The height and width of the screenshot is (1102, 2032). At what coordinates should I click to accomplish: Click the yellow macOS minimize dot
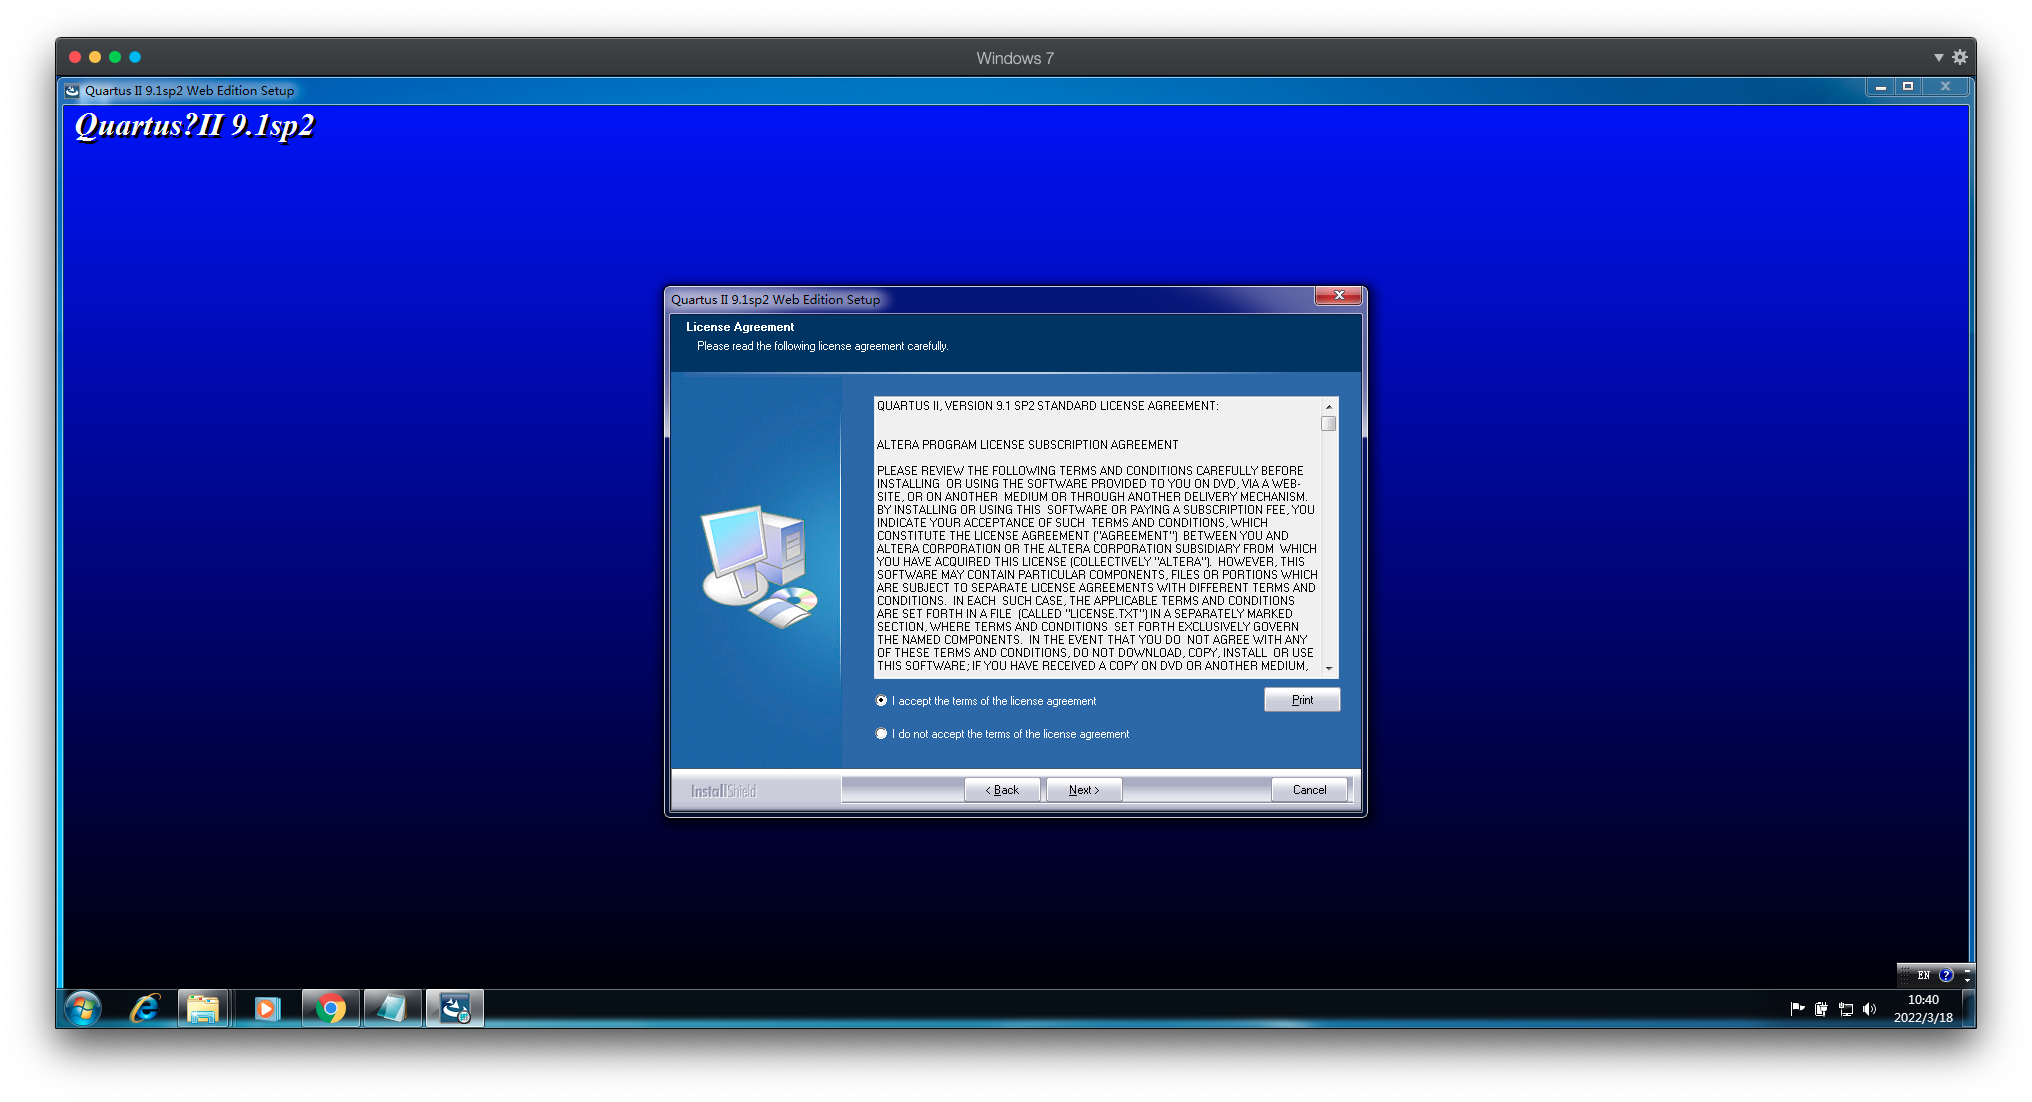point(95,57)
